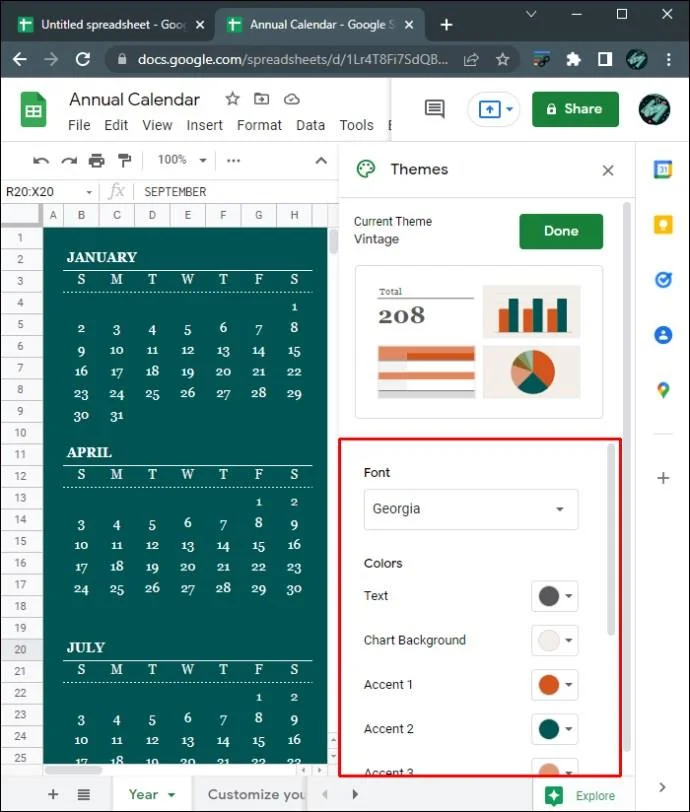
Task: Undo the last action in toolbar
Action: pyautogui.click(x=41, y=161)
